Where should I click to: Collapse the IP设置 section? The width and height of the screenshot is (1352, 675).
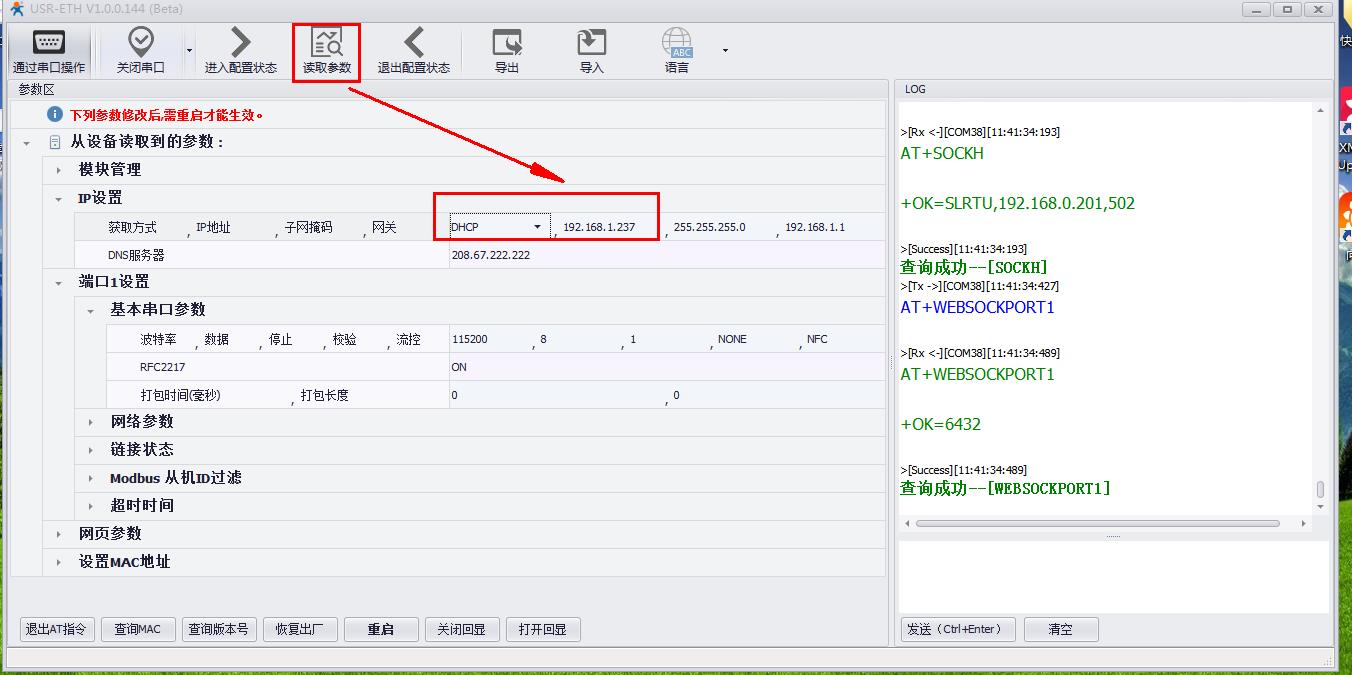(x=59, y=198)
